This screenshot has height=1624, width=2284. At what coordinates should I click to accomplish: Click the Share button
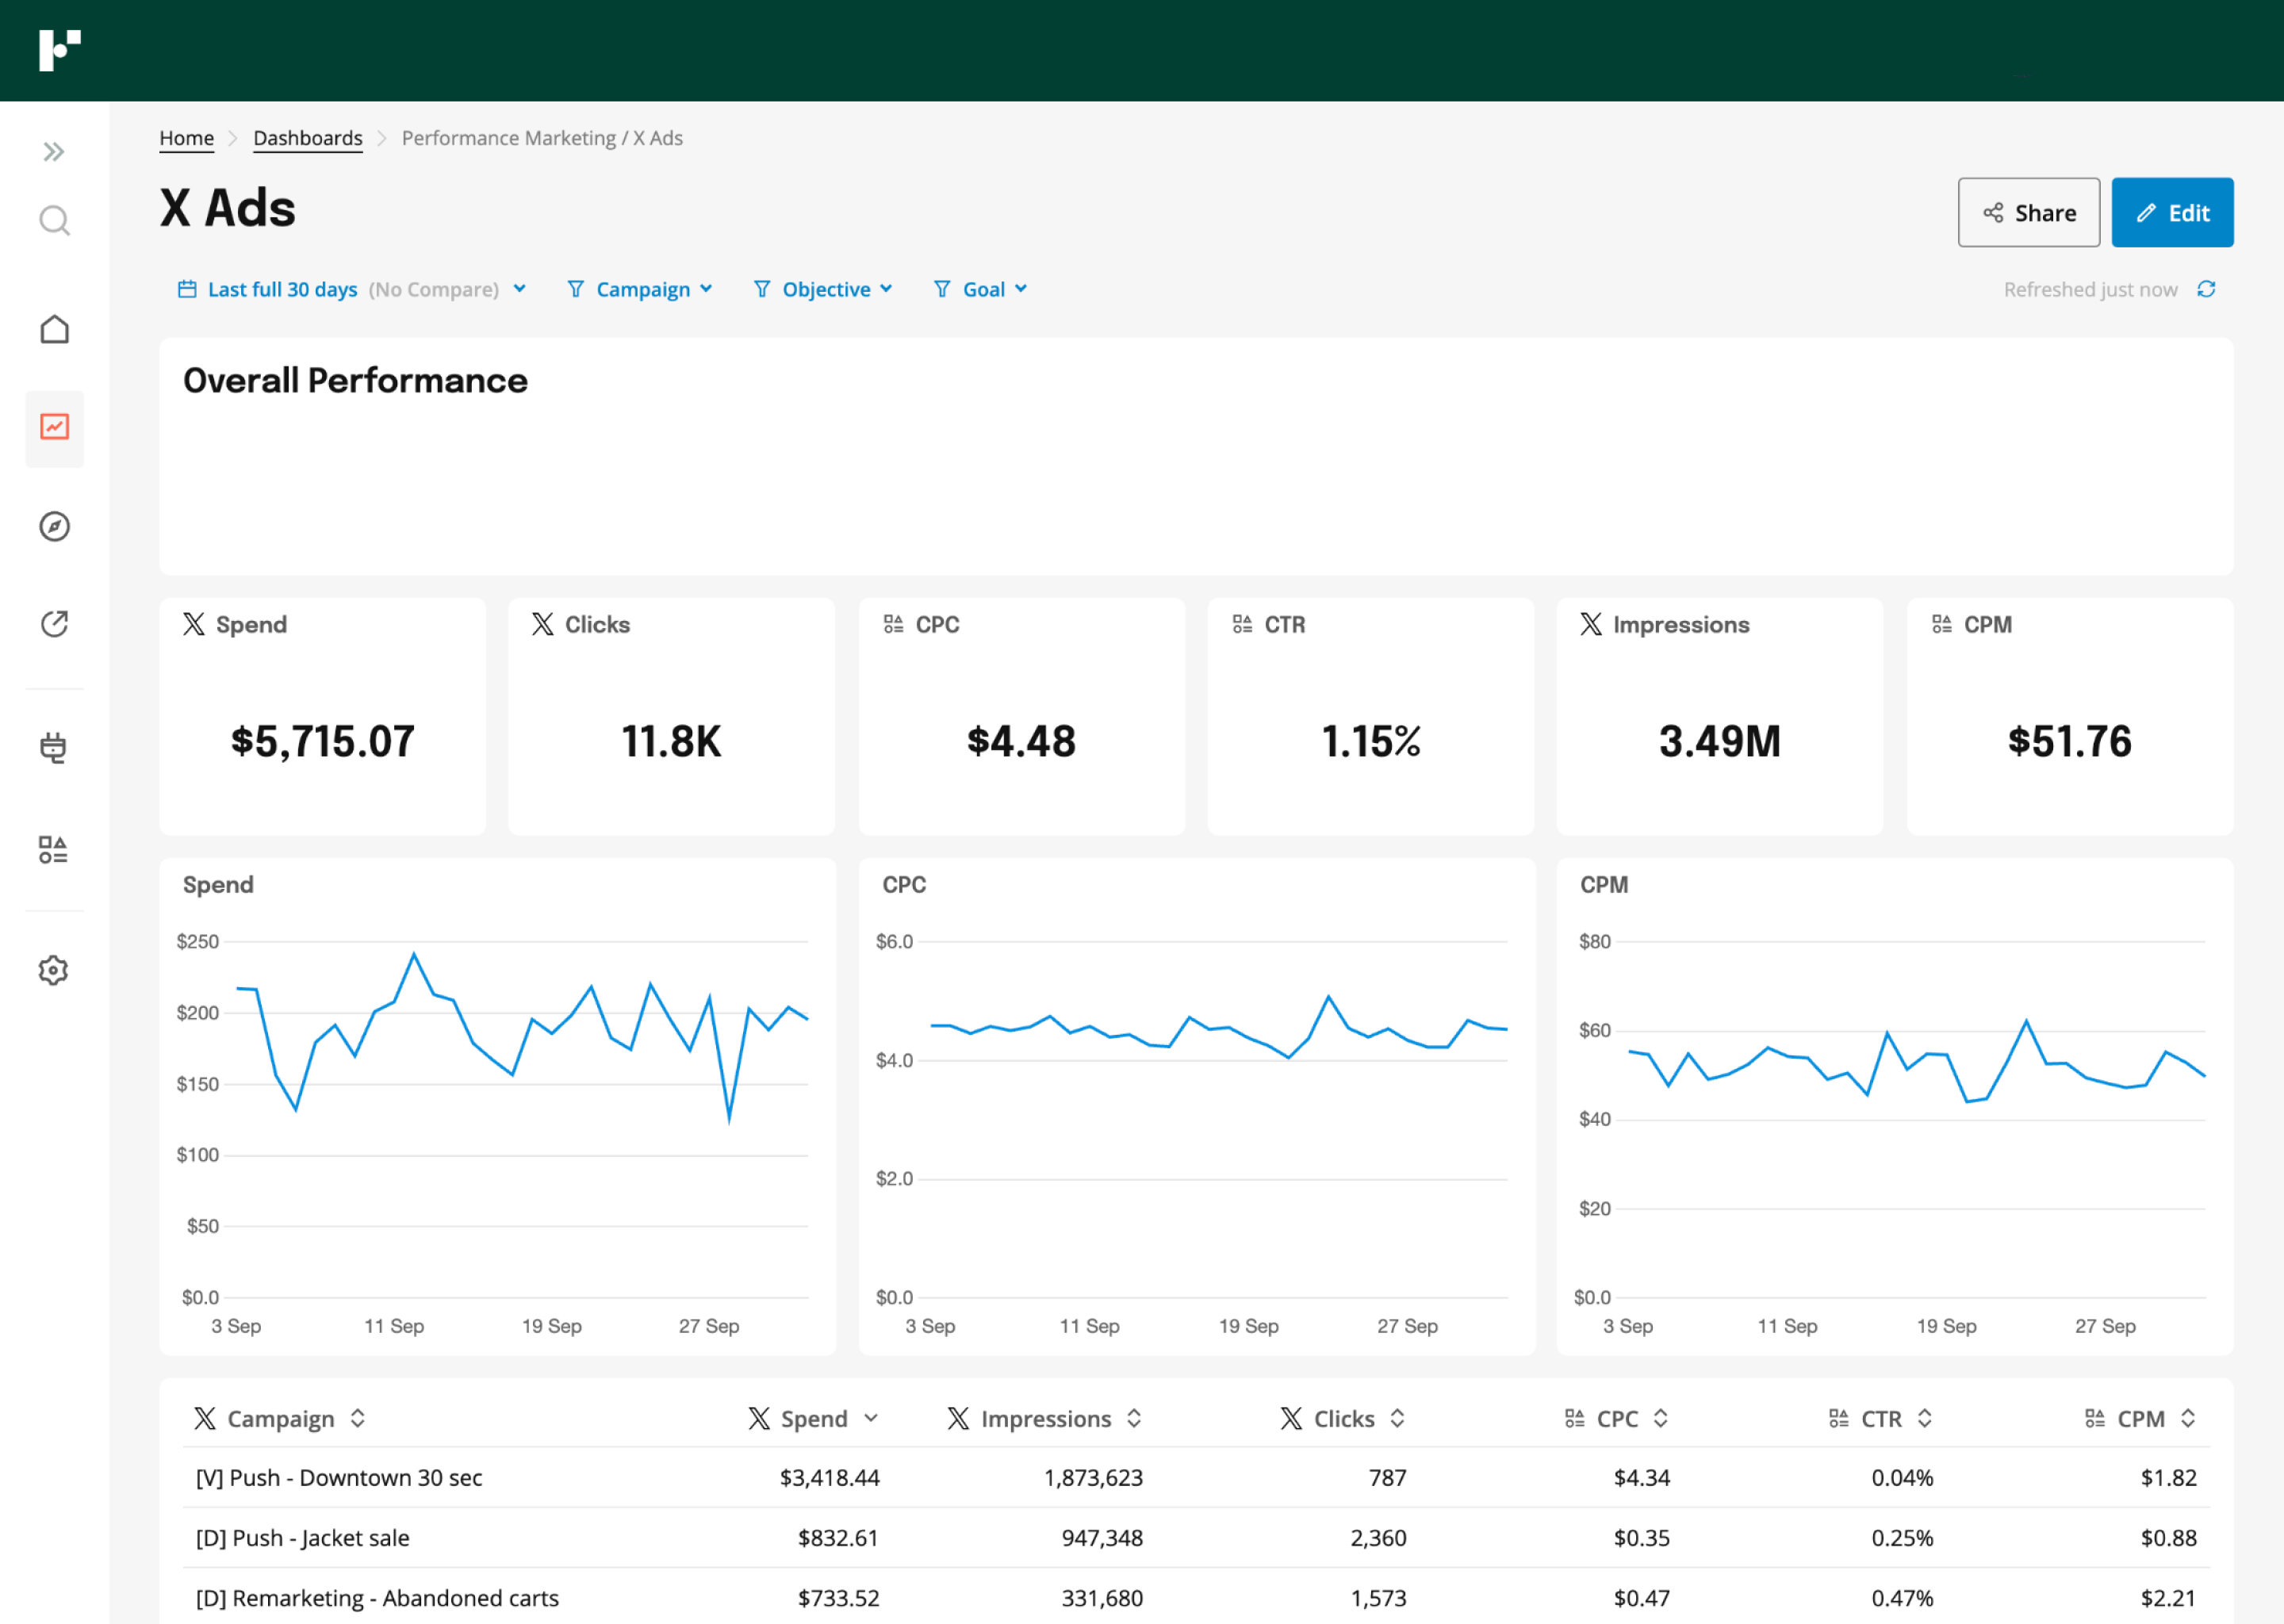click(2028, 213)
